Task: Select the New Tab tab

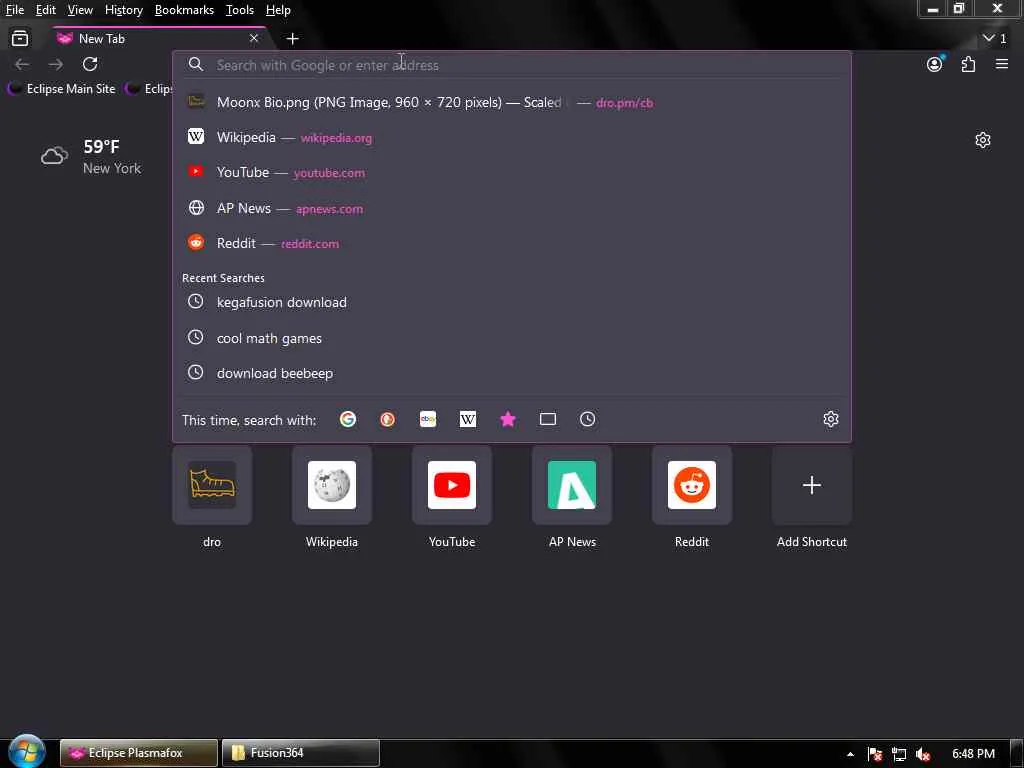Action: pos(159,39)
